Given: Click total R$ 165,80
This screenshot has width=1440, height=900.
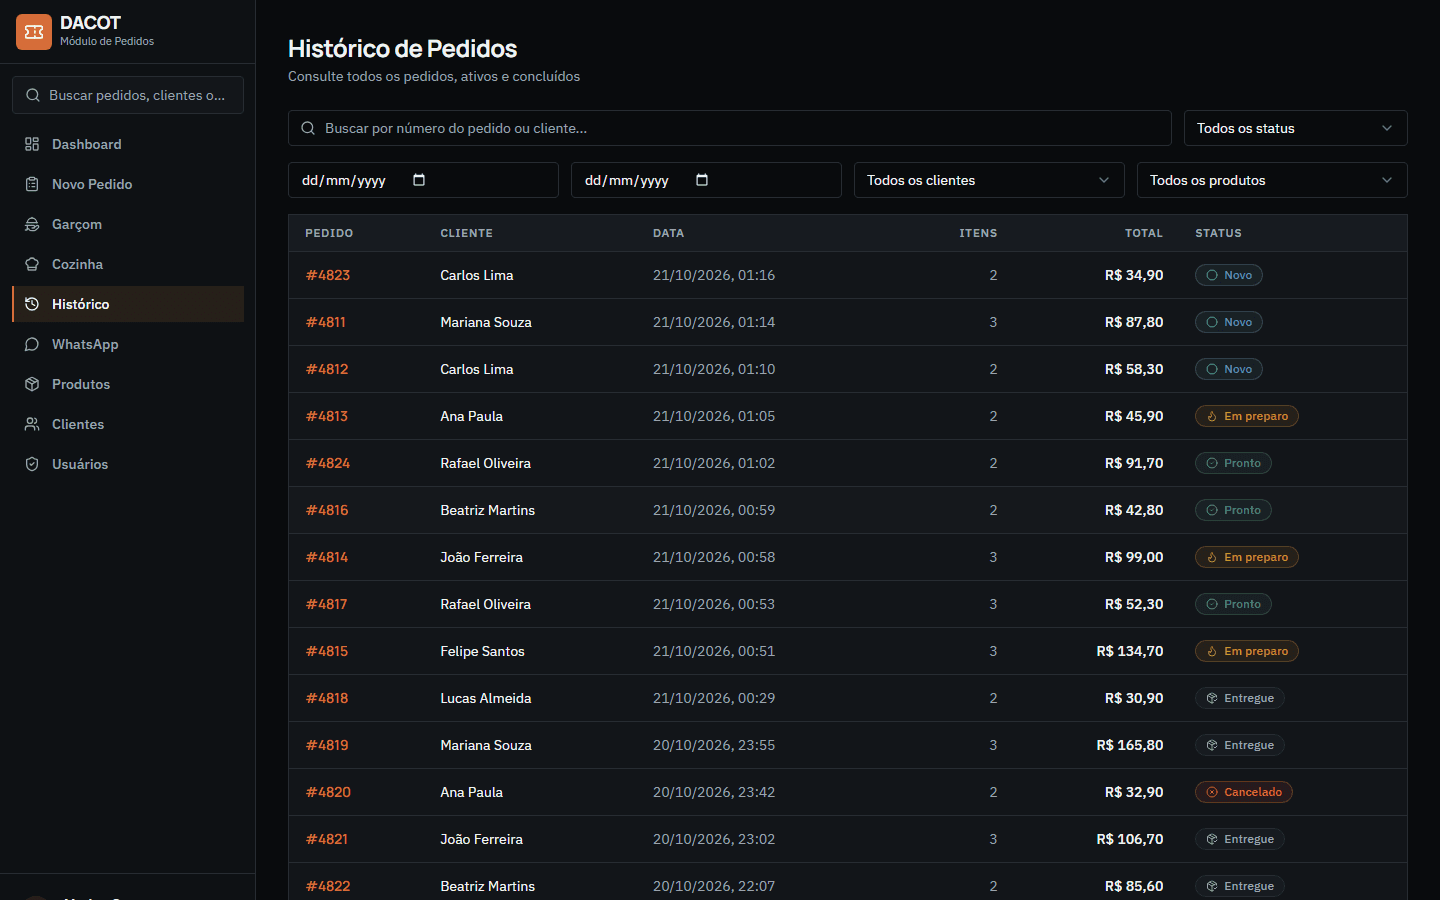Looking at the screenshot, I should tap(1130, 745).
